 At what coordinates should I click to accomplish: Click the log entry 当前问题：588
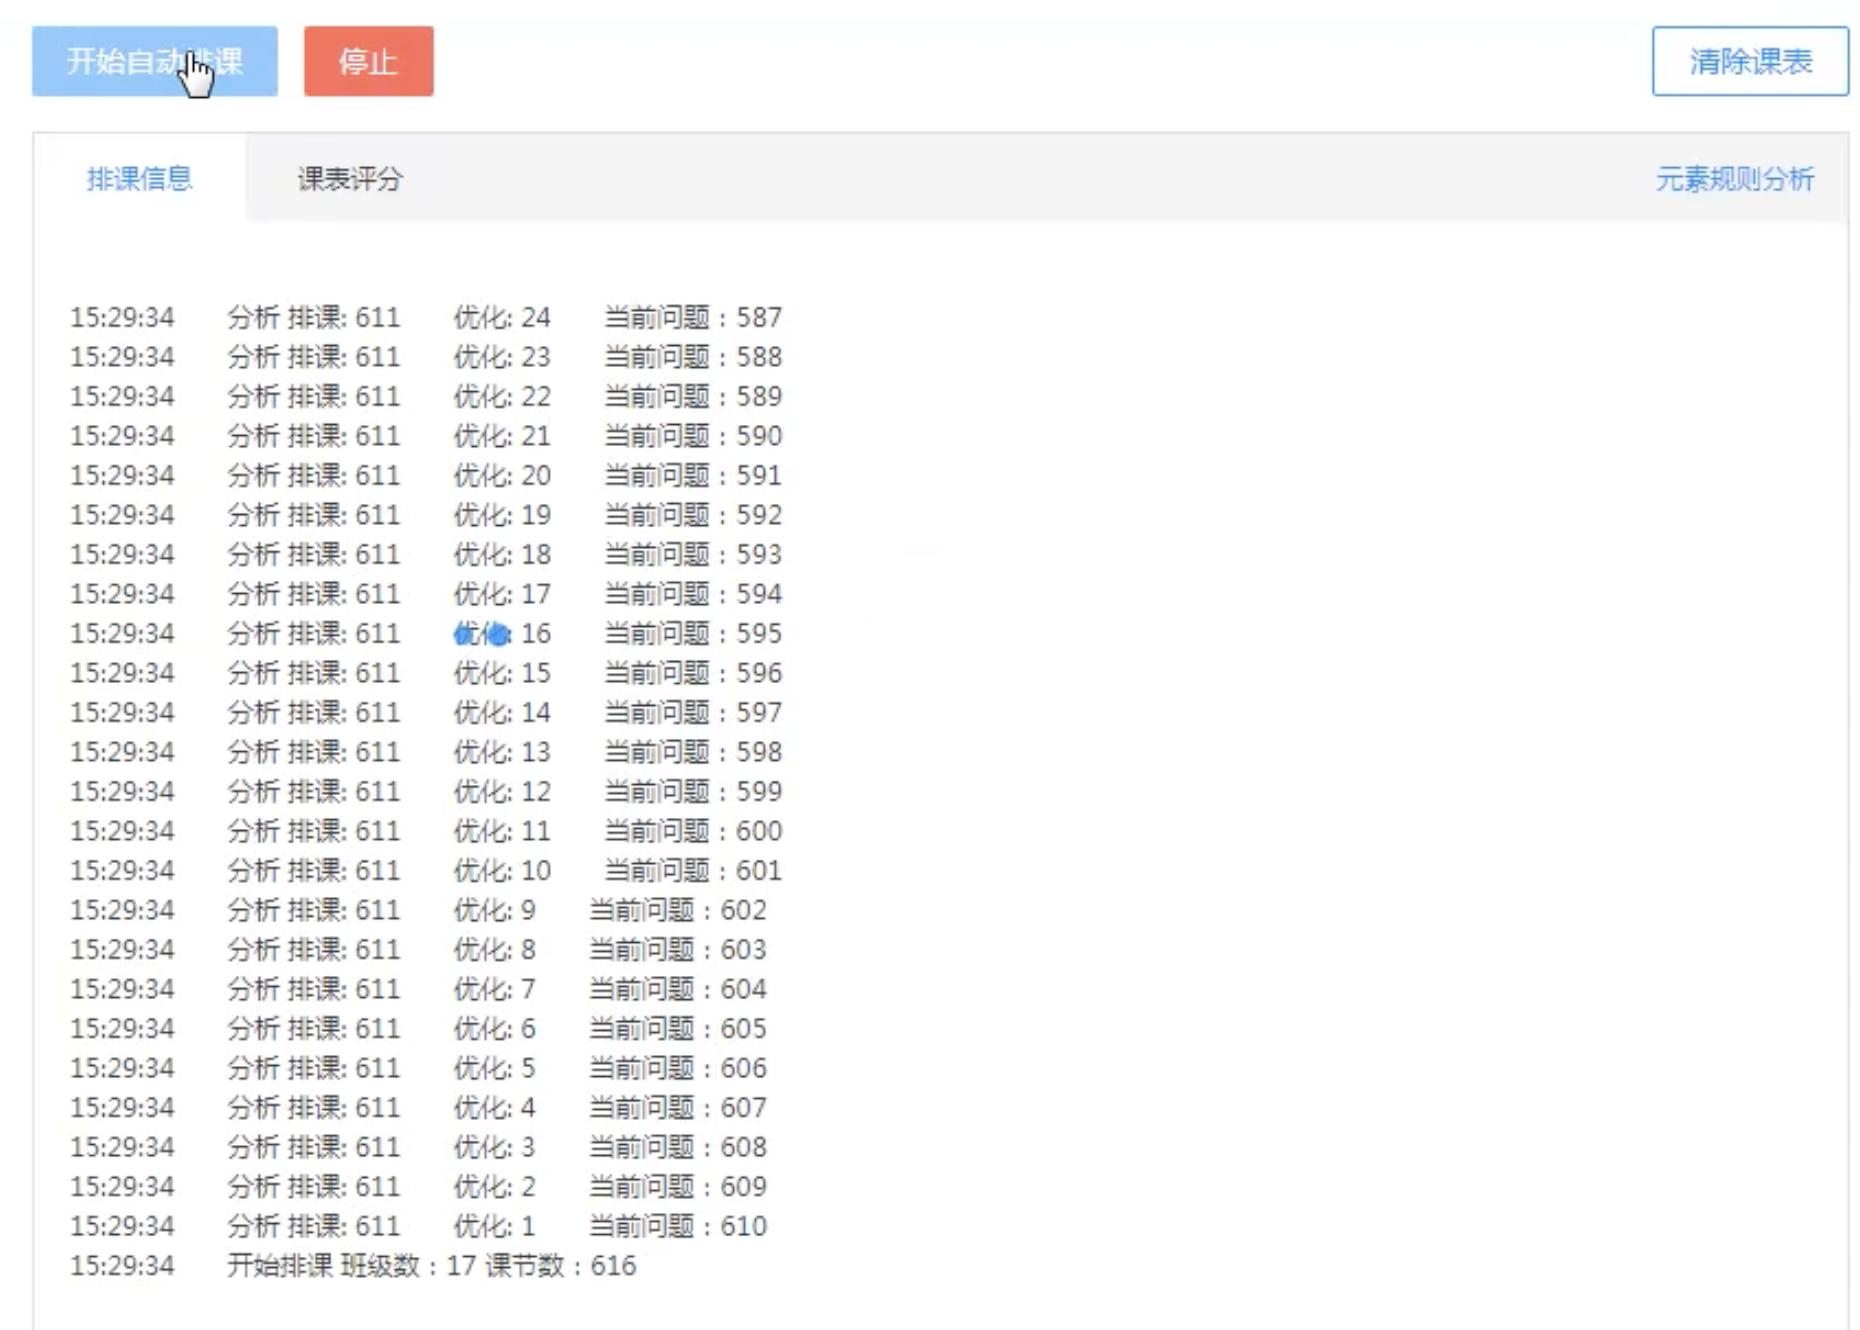[x=693, y=357]
